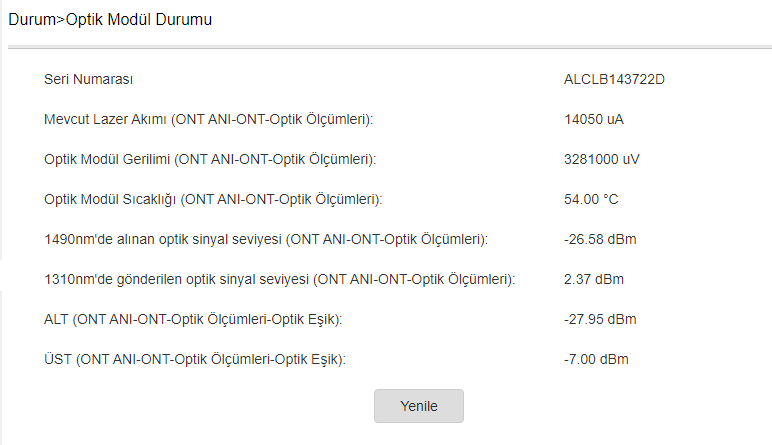772x445 pixels.
Task: Select the 3281000 uV voltage value
Action: (602, 159)
